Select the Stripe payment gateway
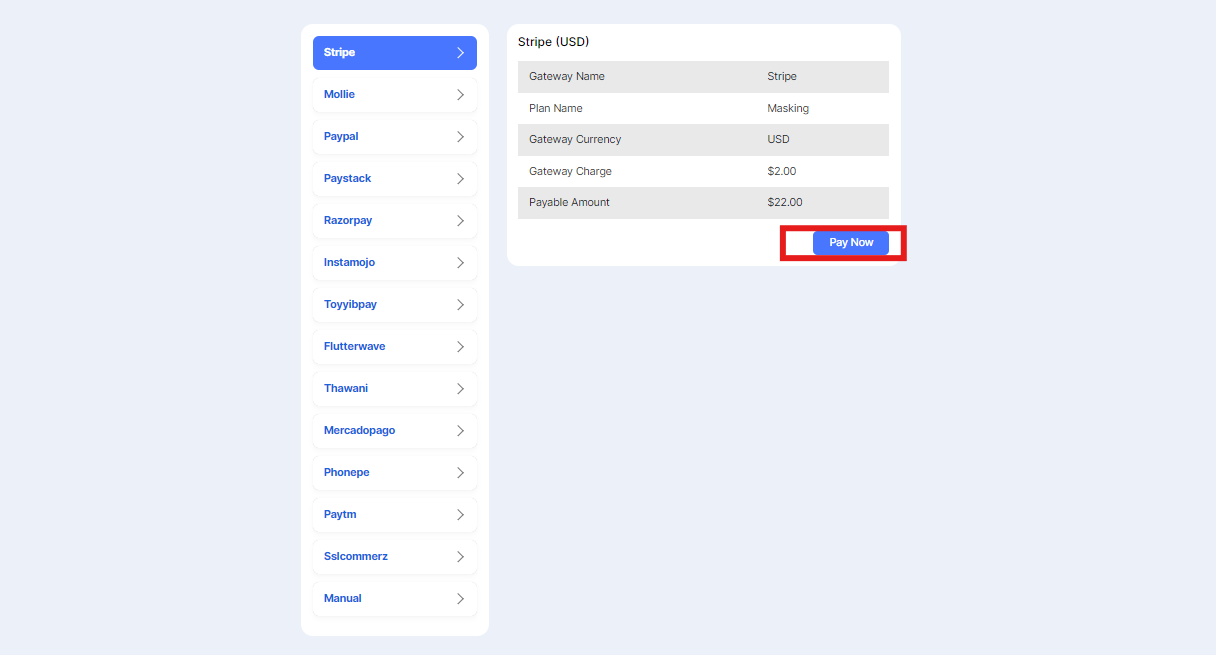Image resolution: width=1216 pixels, height=655 pixels. (395, 53)
